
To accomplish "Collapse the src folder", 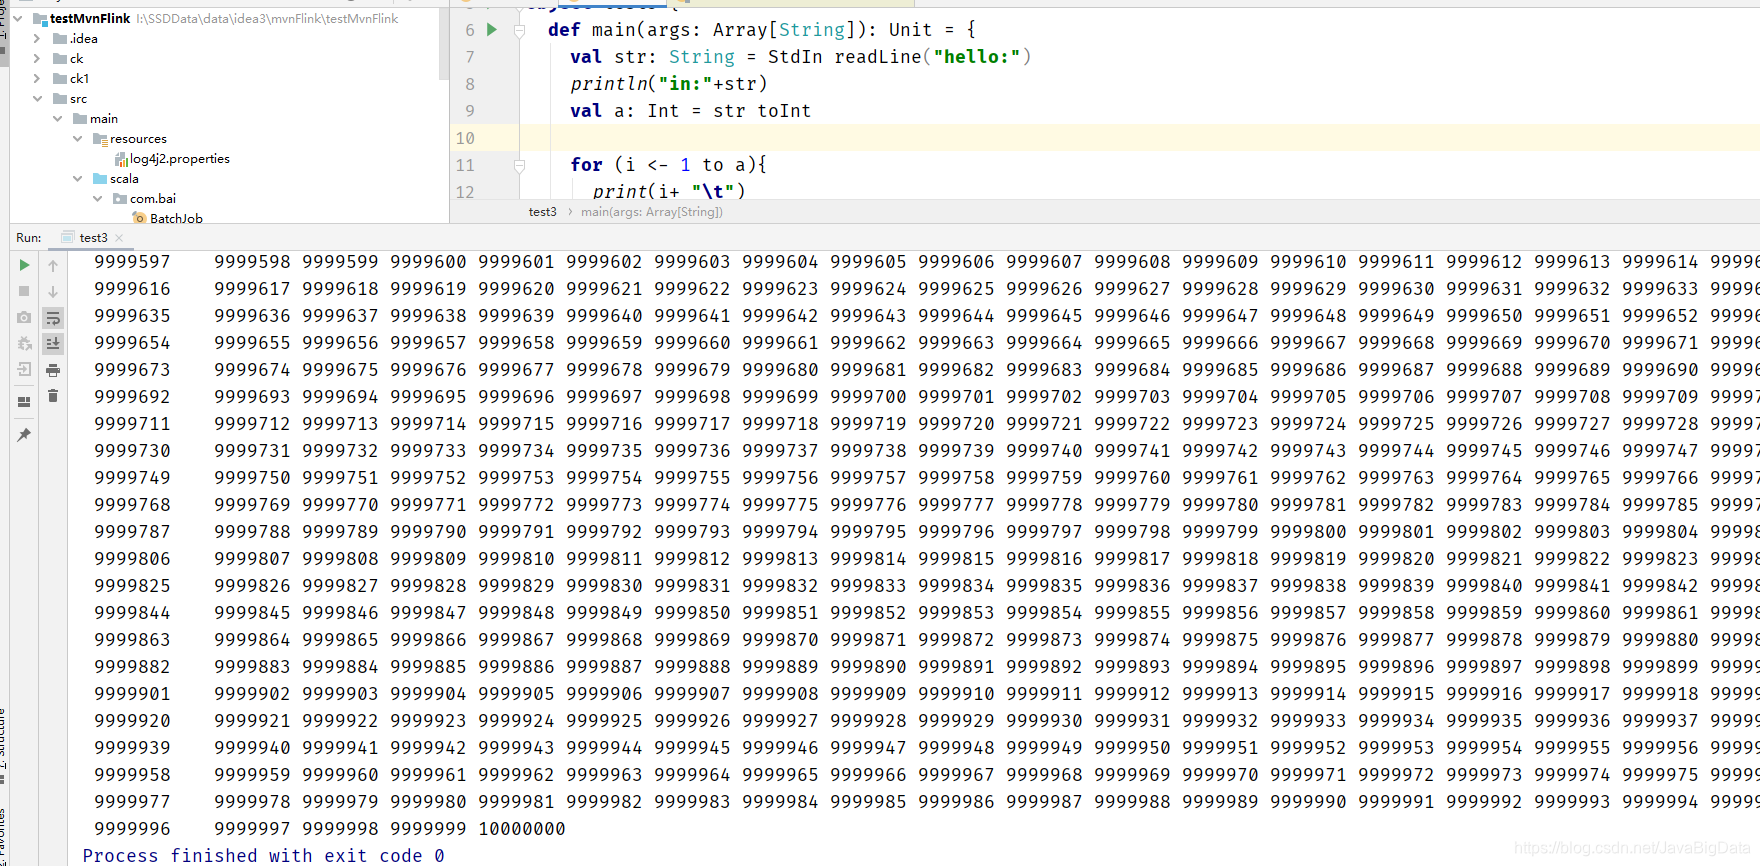I will pyautogui.click(x=37, y=99).
